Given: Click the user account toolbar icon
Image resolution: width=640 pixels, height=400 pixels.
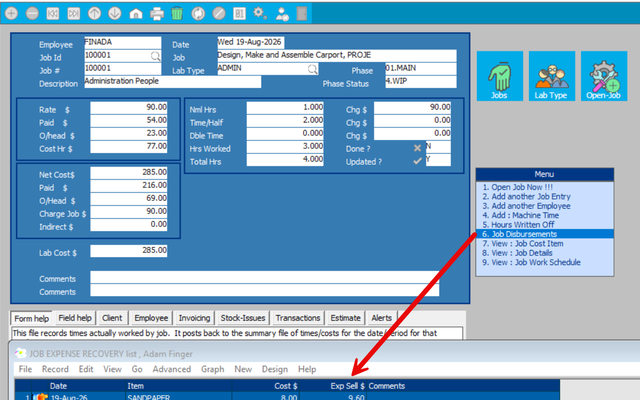Looking at the screenshot, I should (x=282, y=13).
